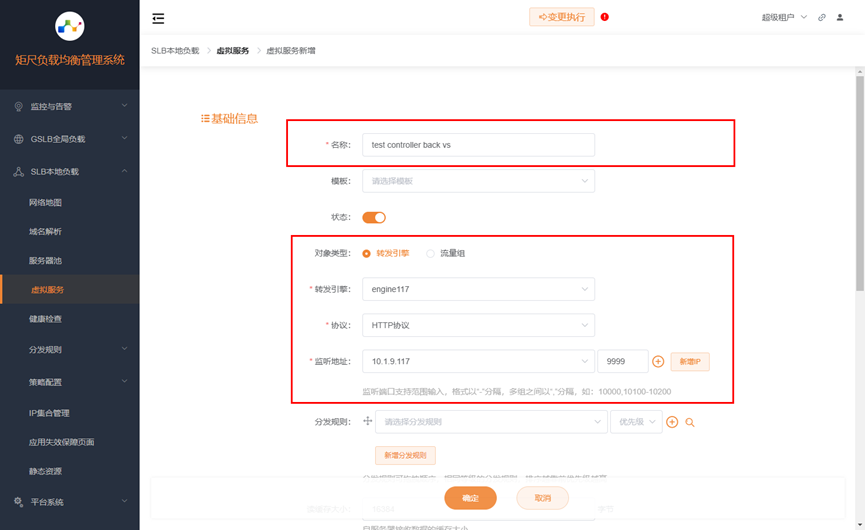The image size is (865, 530).
Task: Open the 转发引擎 engine117 dropdown
Action: [478, 289]
